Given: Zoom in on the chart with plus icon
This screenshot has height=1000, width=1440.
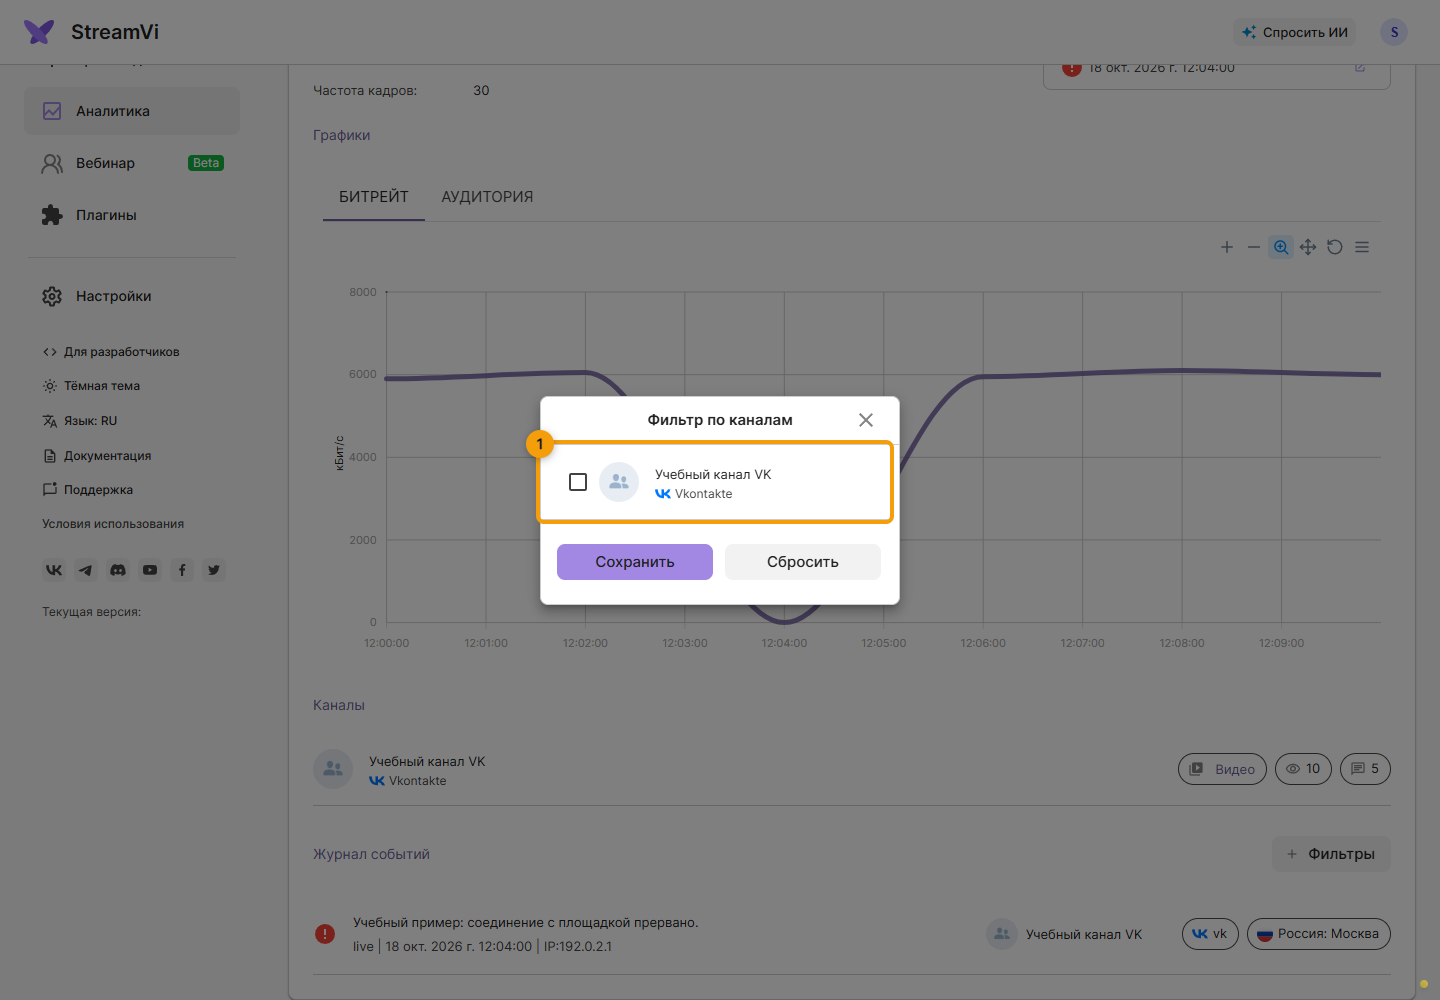Looking at the screenshot, I should (1227, 247).
